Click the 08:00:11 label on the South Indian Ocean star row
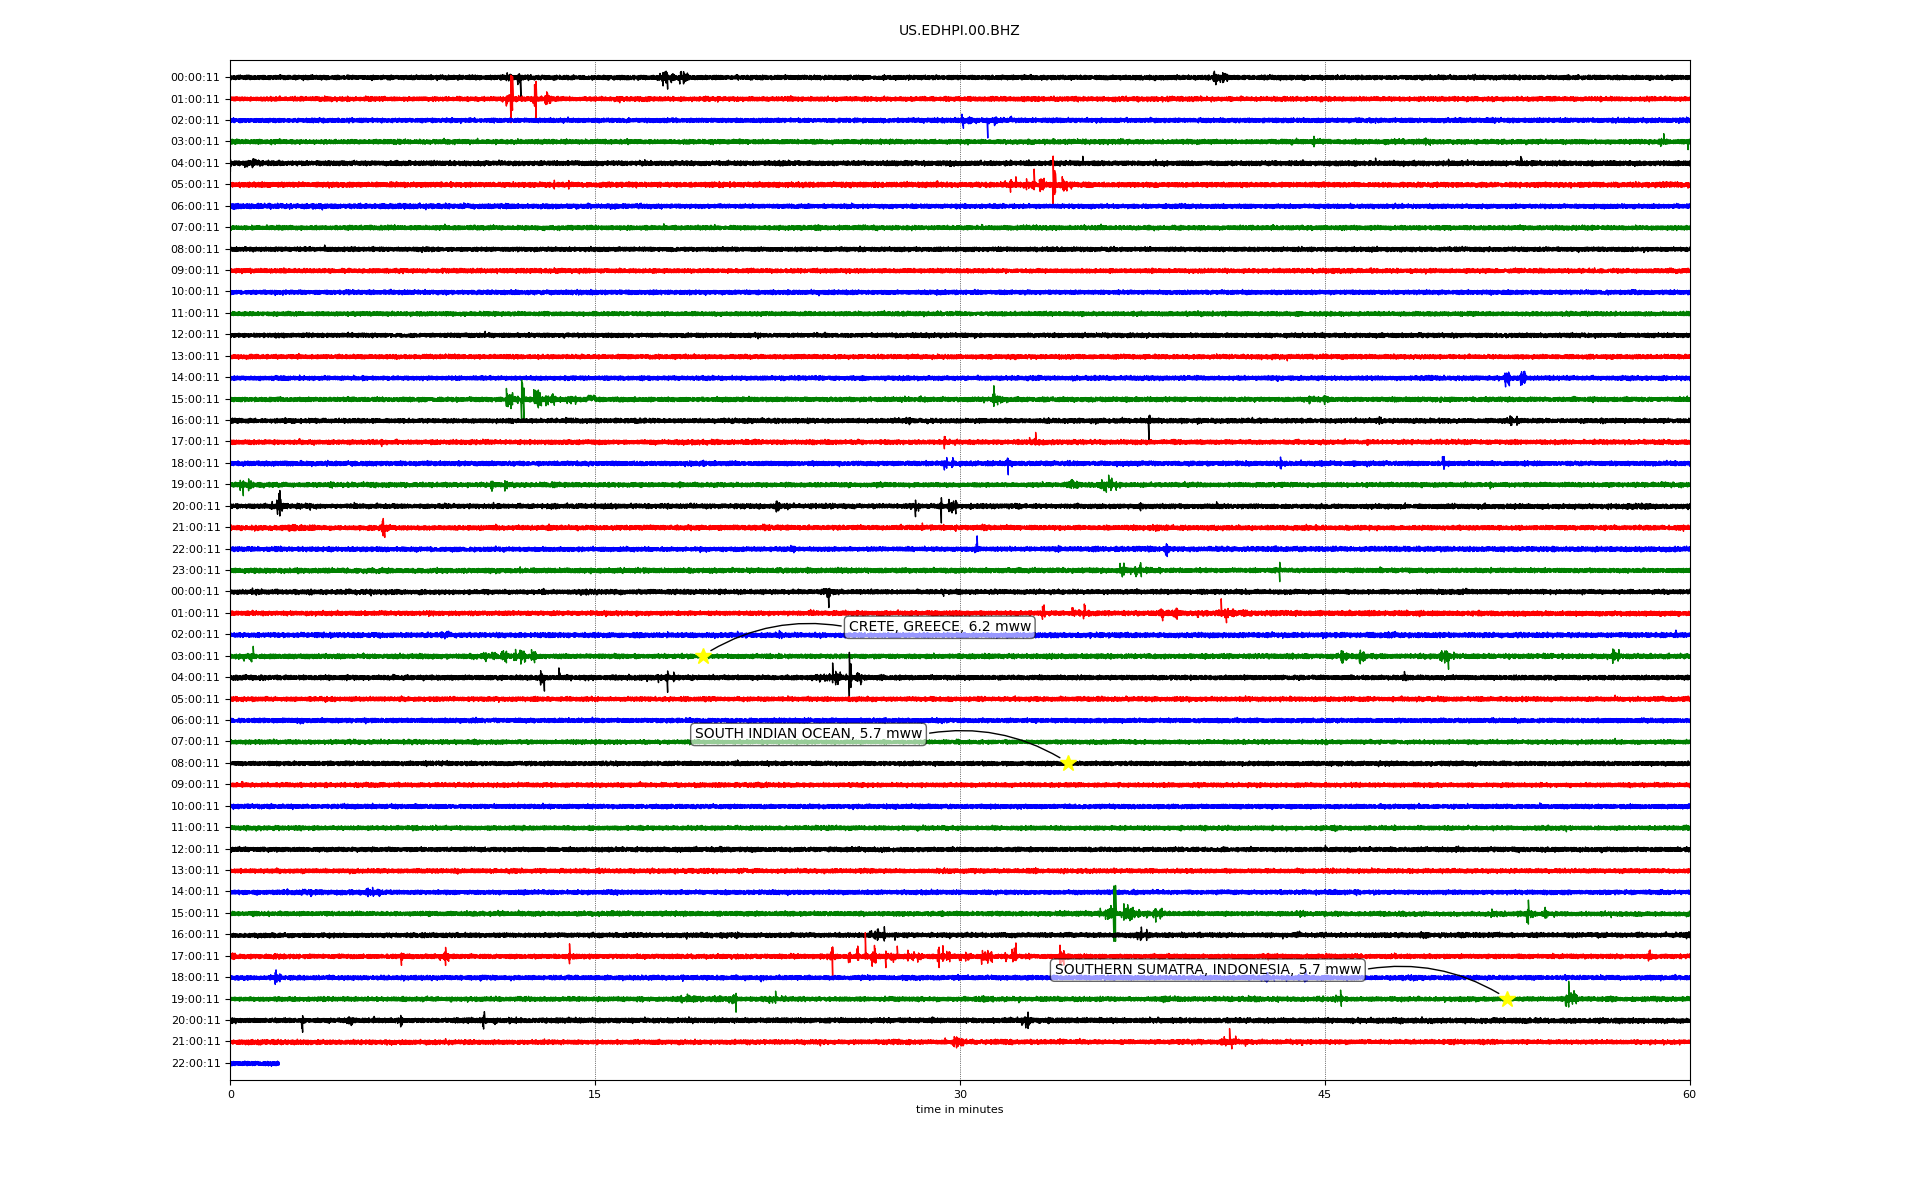The height and width of the screenshot is (1200, 1920). tap(195, 763)
